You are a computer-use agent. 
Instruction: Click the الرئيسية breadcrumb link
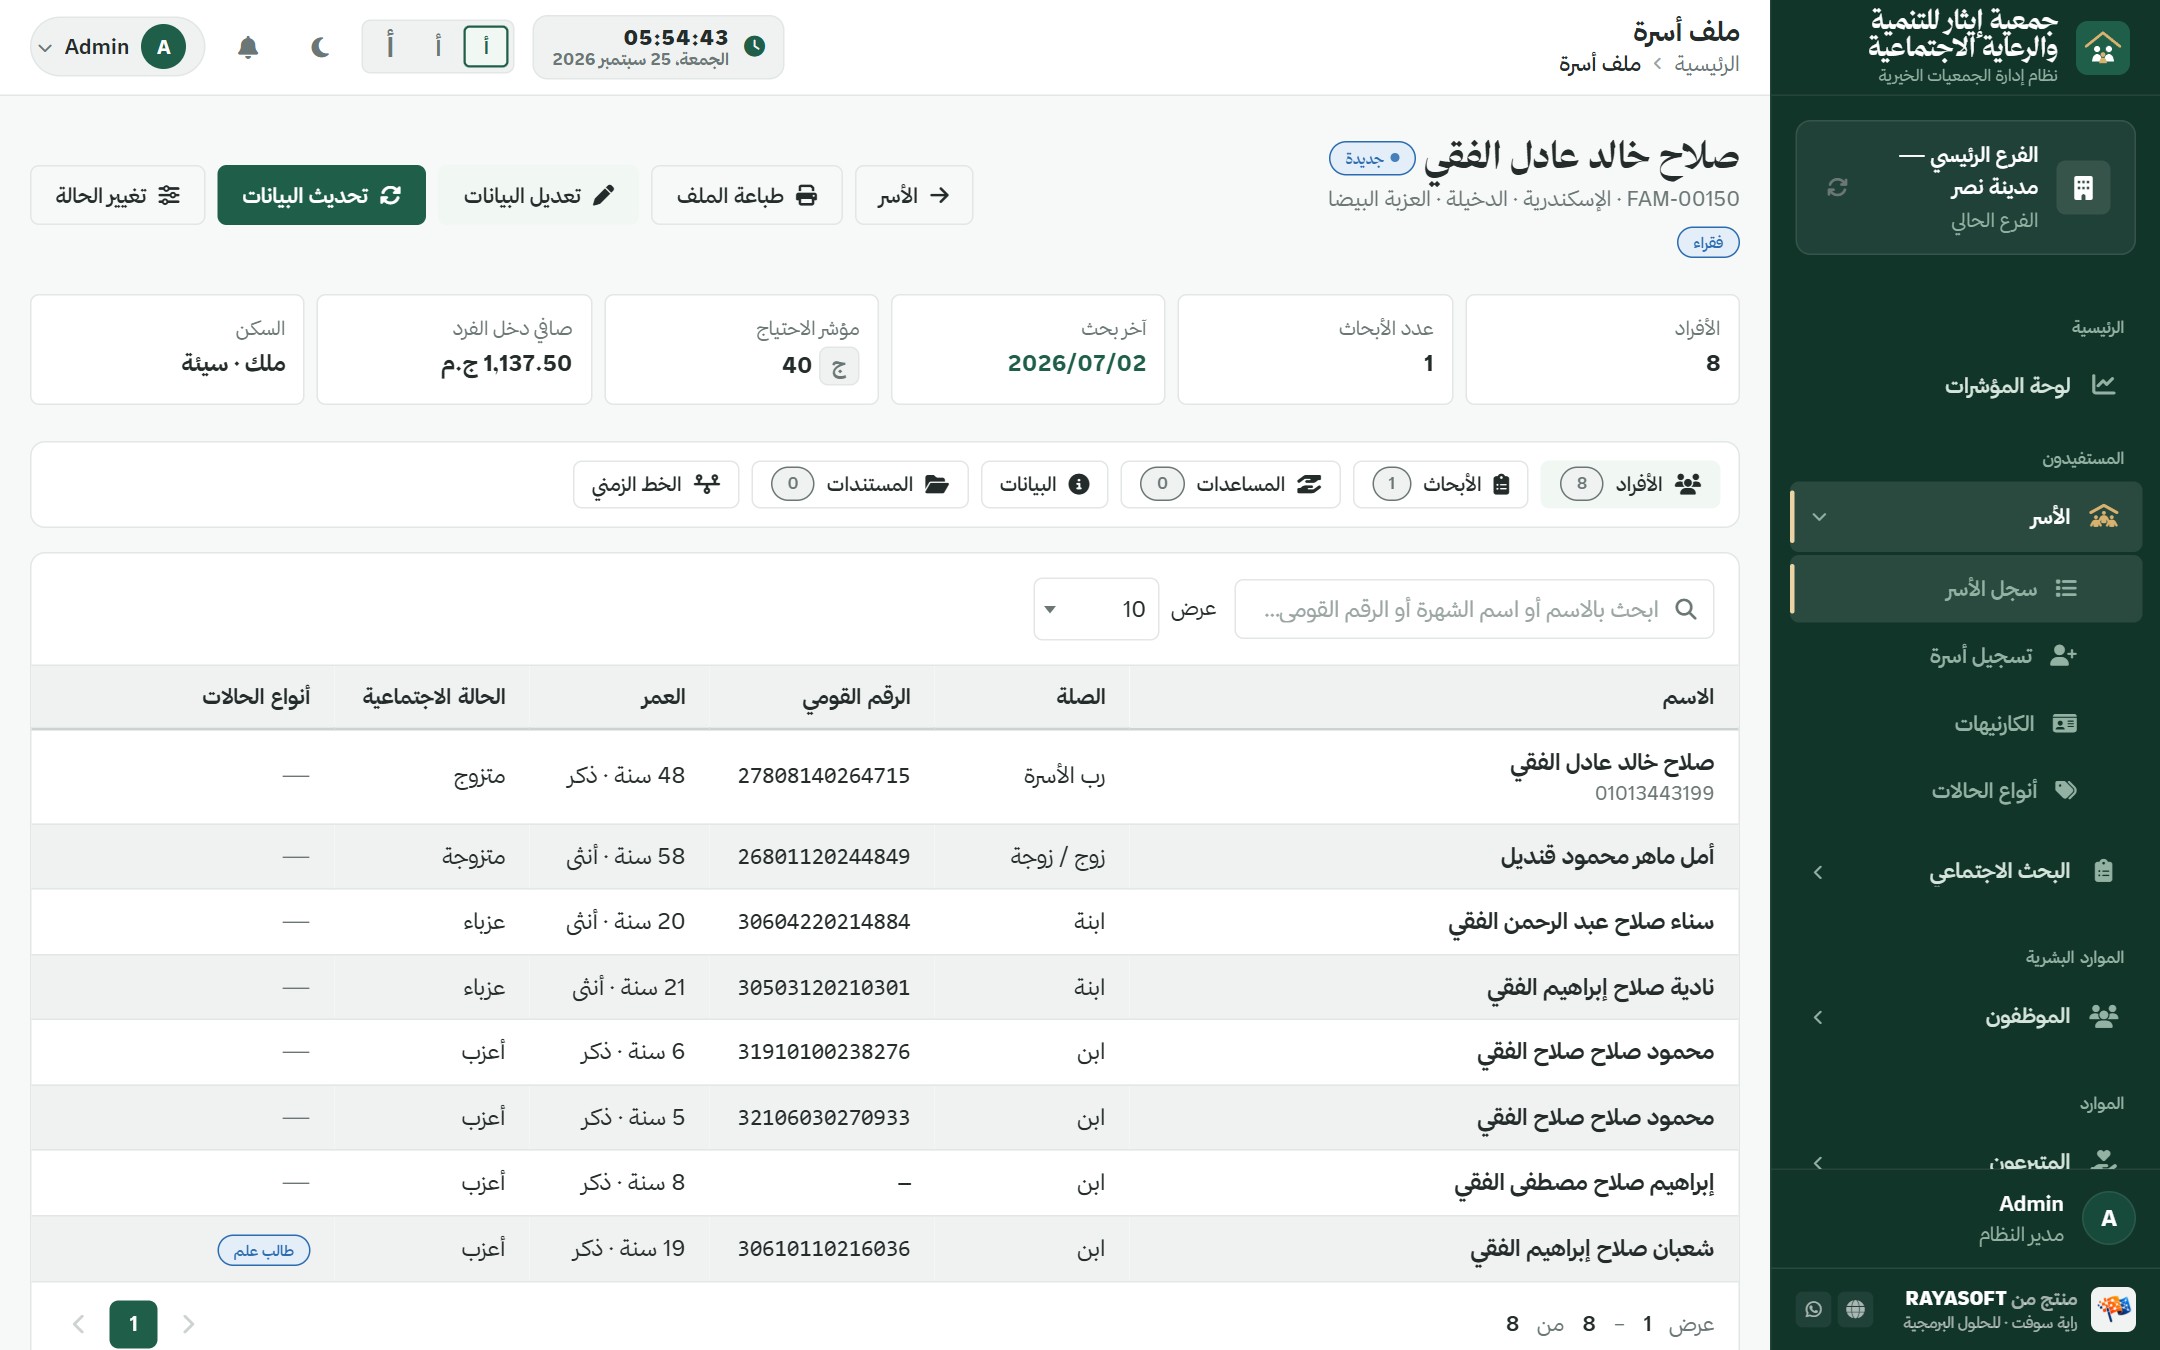[x=1707, y=64]
